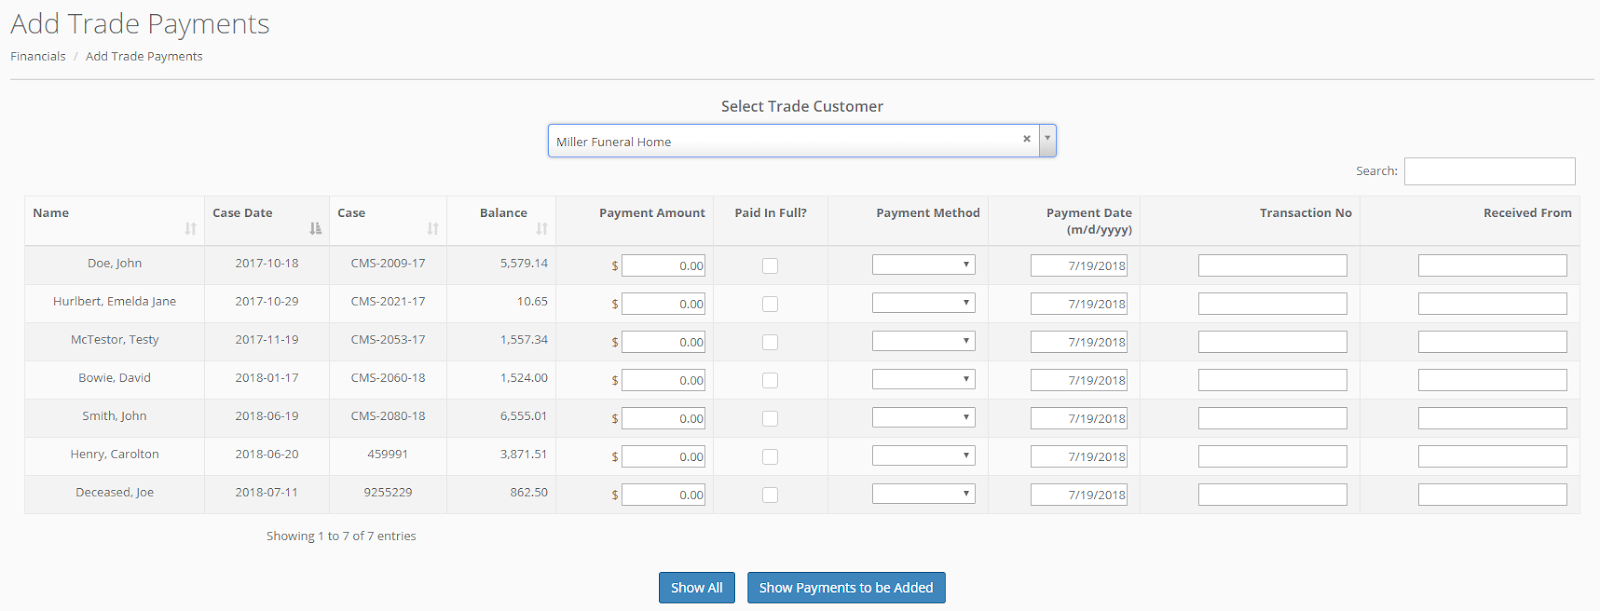Click Show Payments to be Added
Image resolution: width=1600 pixels, height=611 pixels.
[846, 588]
